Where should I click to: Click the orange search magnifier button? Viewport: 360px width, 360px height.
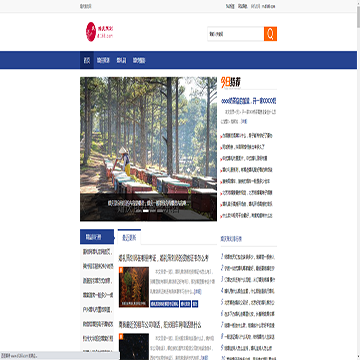270,34
